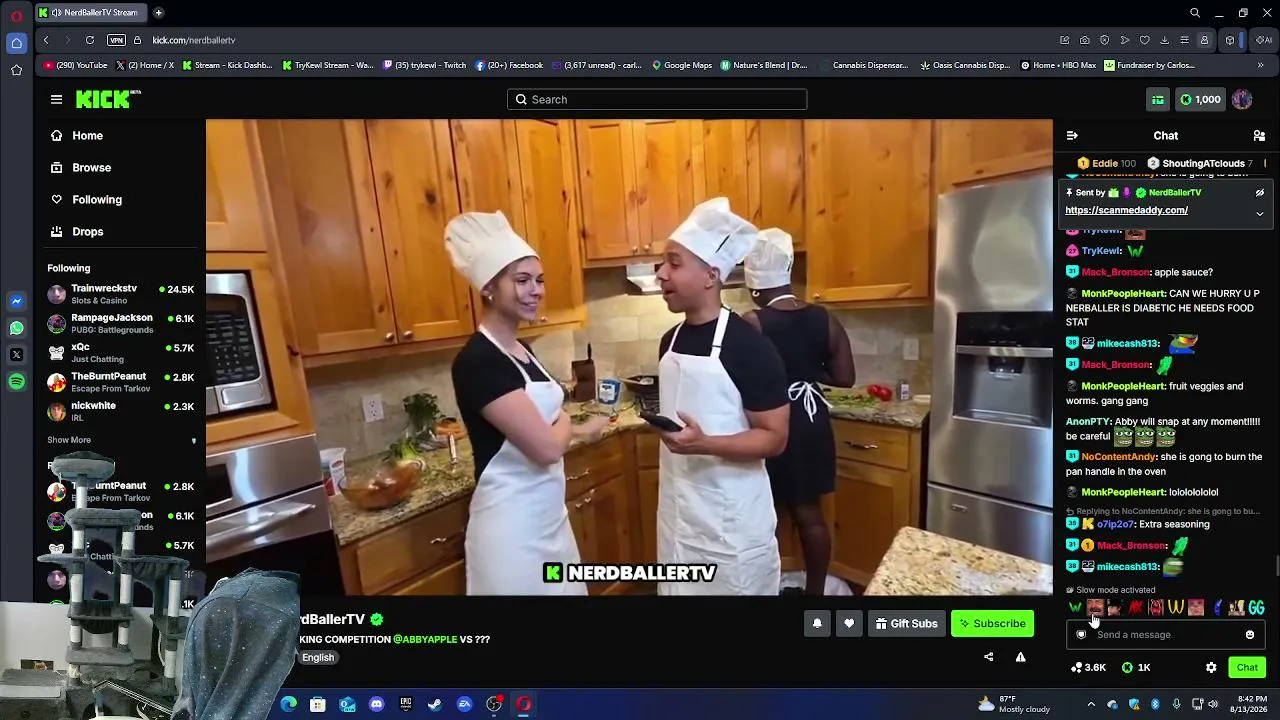
Task: Open the YouTube bookmark
Action: tap(76, 65)
